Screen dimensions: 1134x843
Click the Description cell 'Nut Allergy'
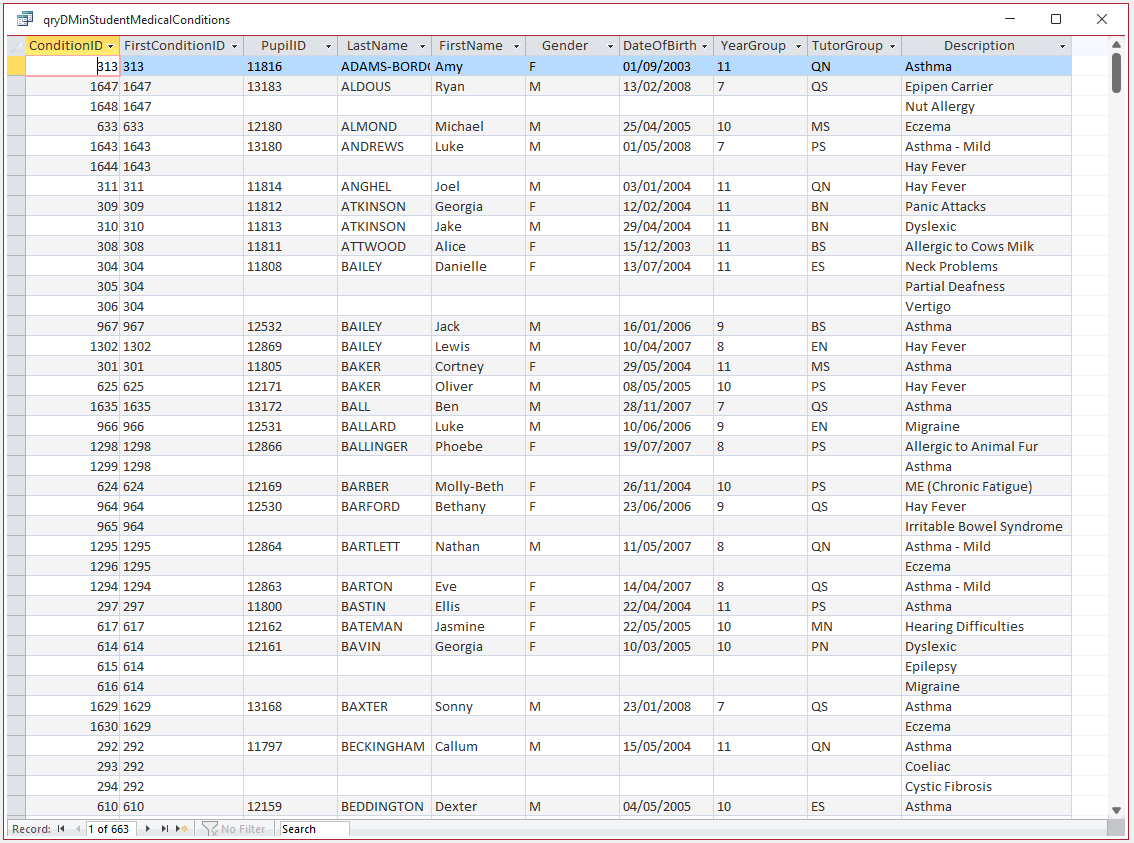[986, 106]
